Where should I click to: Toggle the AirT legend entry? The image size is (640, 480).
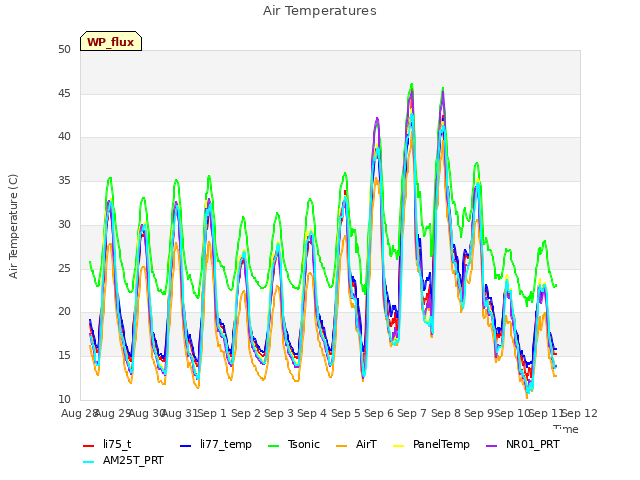point(356,444)
